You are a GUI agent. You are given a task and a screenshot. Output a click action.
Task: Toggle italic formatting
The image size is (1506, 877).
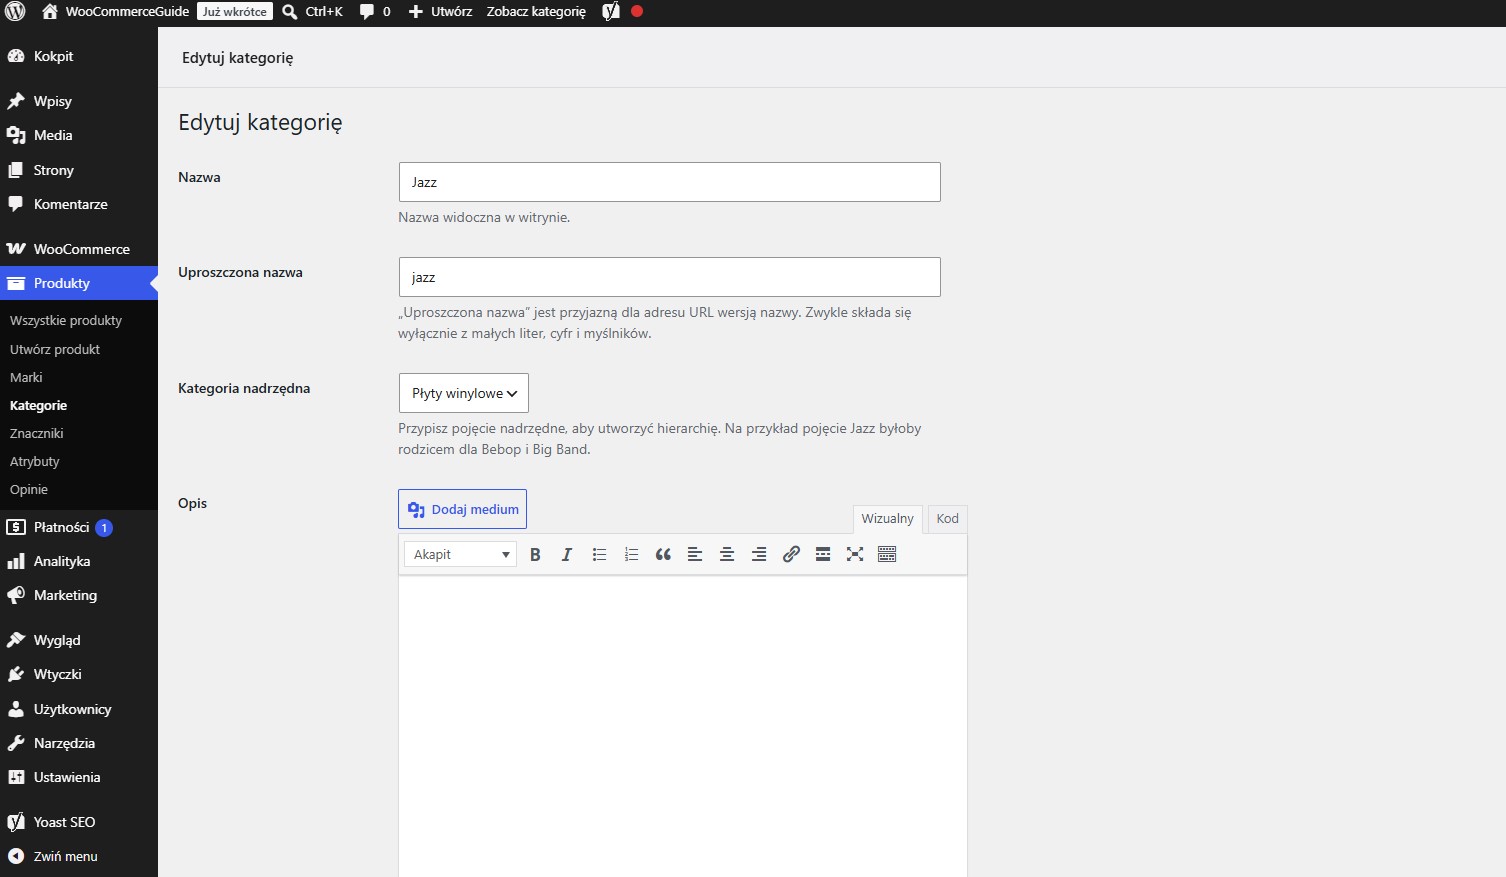[567, 554]
